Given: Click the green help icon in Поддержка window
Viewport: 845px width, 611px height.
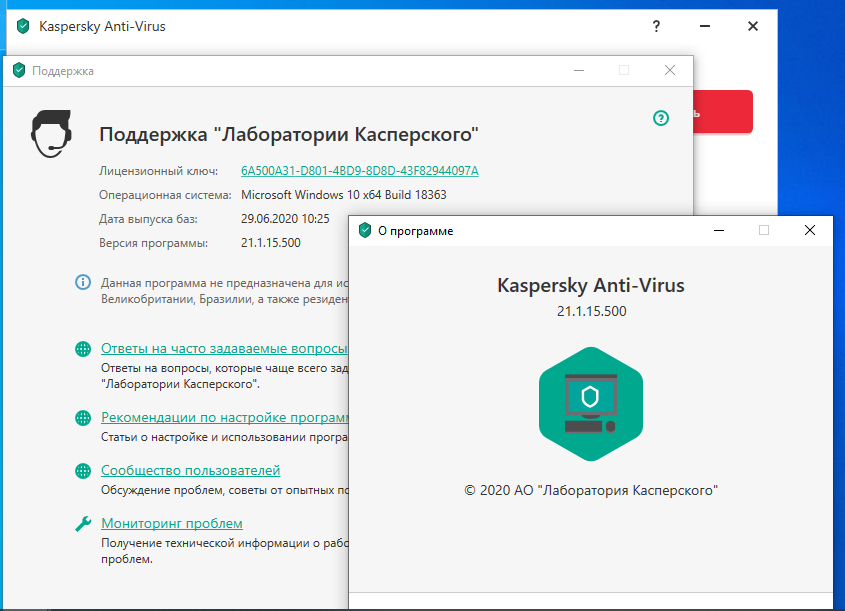Looking at the screenshot, I should click(x=660, y=118).
